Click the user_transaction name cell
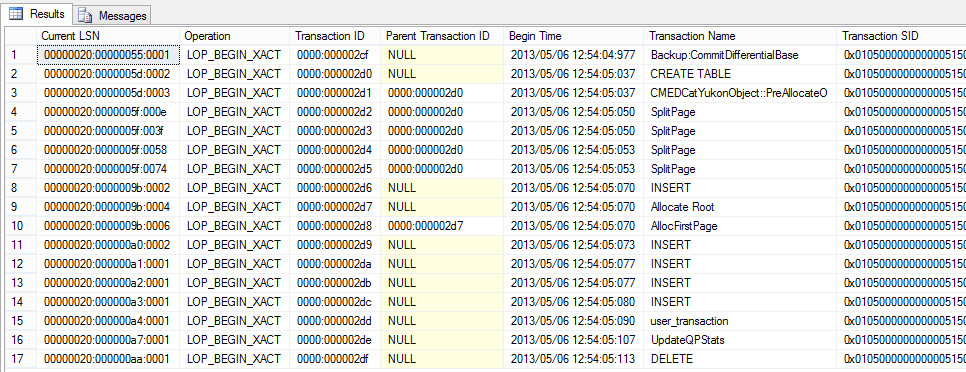 (741, 321)
